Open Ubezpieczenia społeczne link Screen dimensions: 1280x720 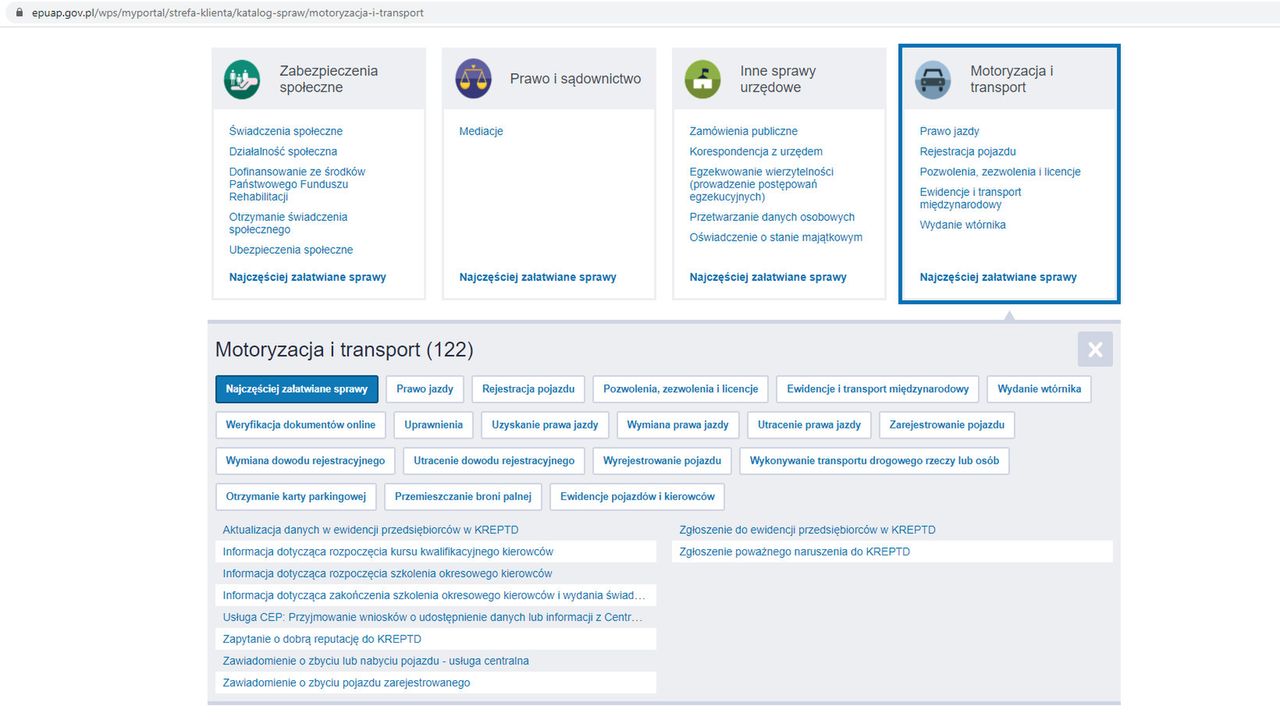[x=291, y=250]
